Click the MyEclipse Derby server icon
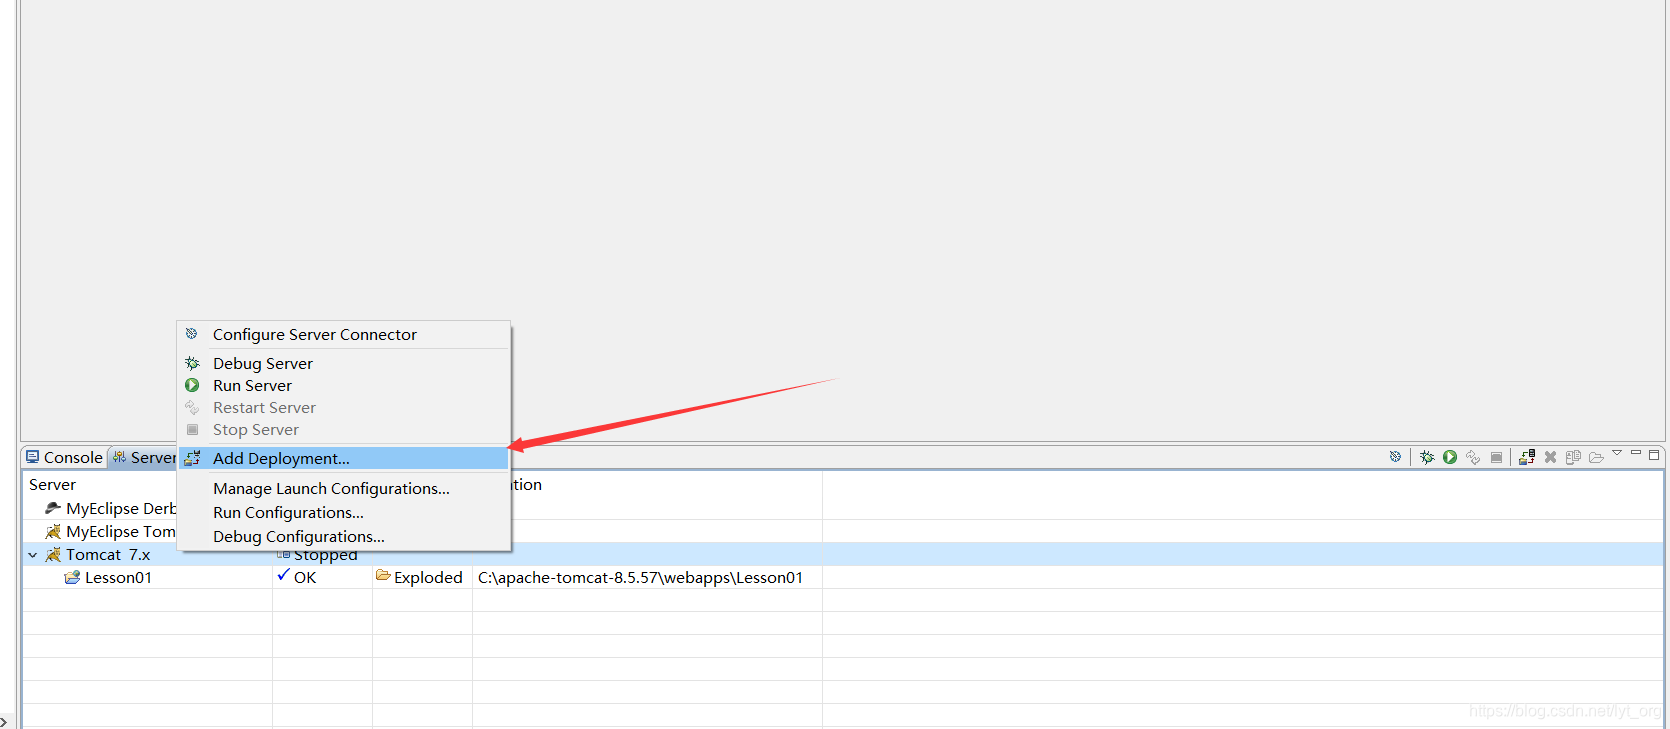This screenshot has height=729, width=1670. (x=53, y=508)
